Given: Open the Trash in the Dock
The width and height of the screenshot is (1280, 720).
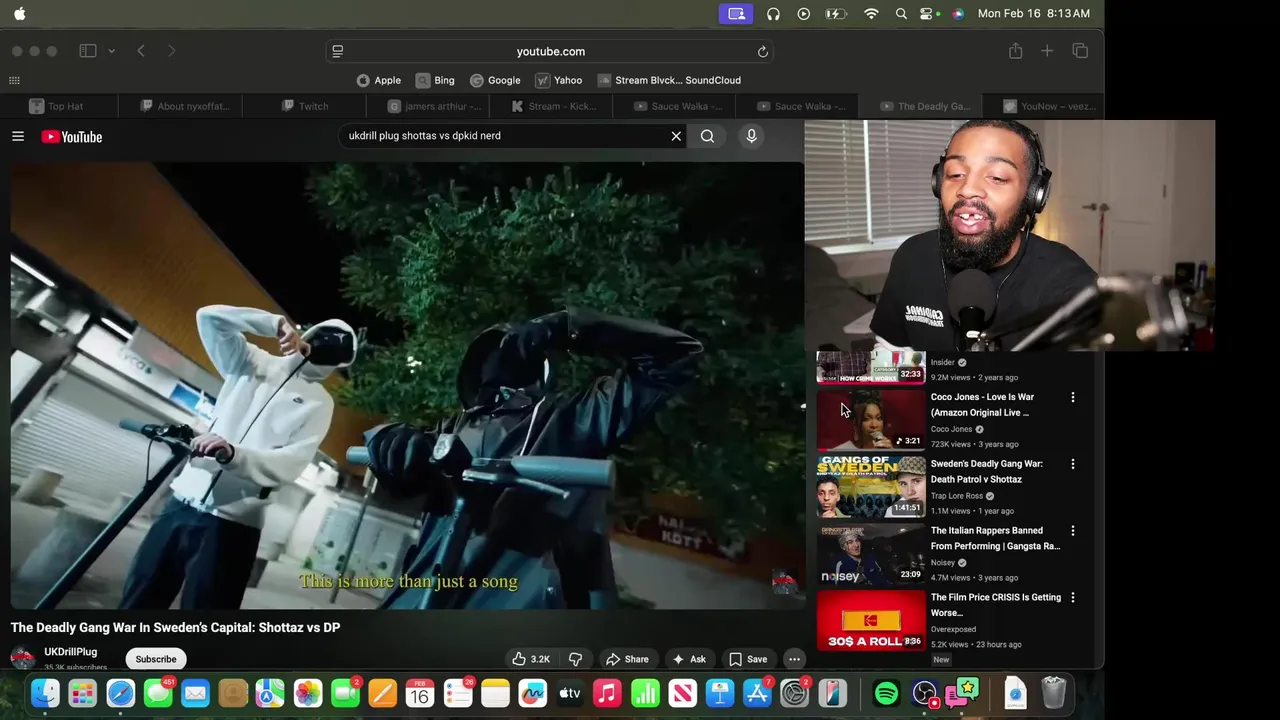Looking at the screenshot, I should click(x=1053, y=693).
